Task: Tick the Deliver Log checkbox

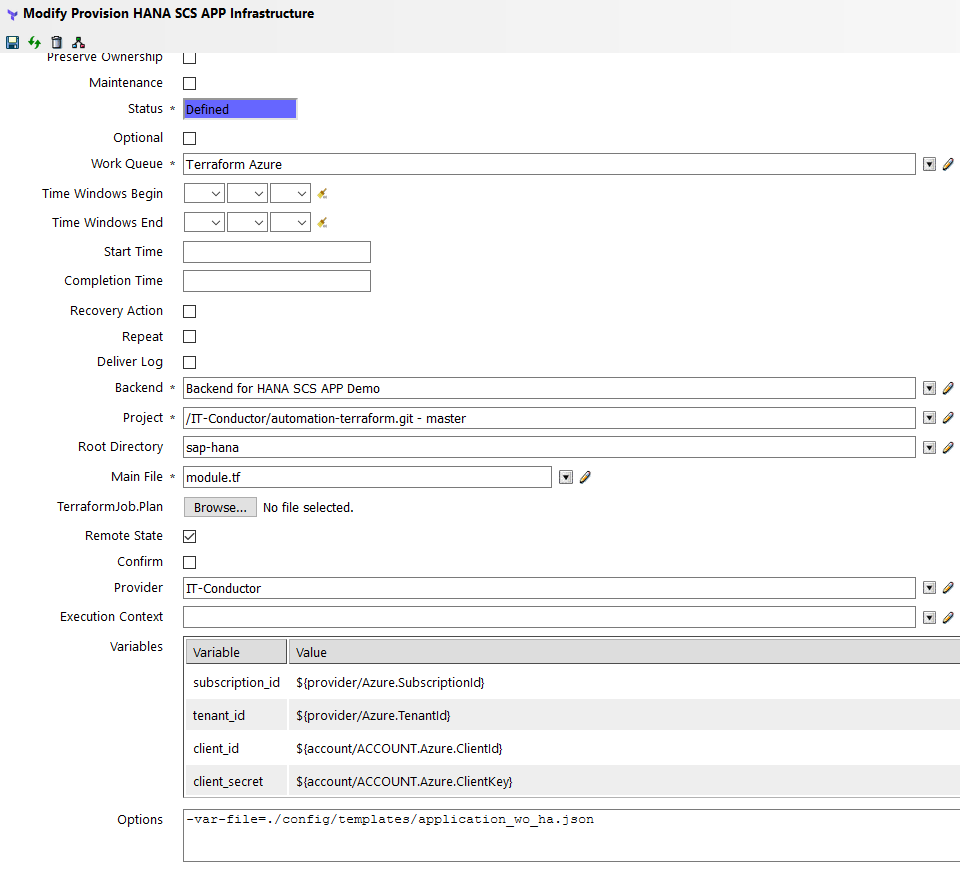Action: [190, 363]
